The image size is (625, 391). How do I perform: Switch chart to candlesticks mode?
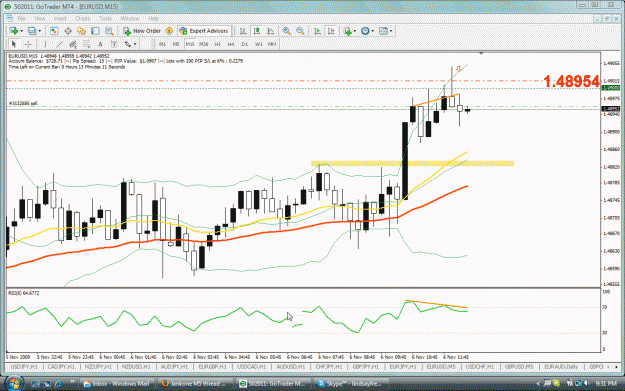tap(257, 31)
